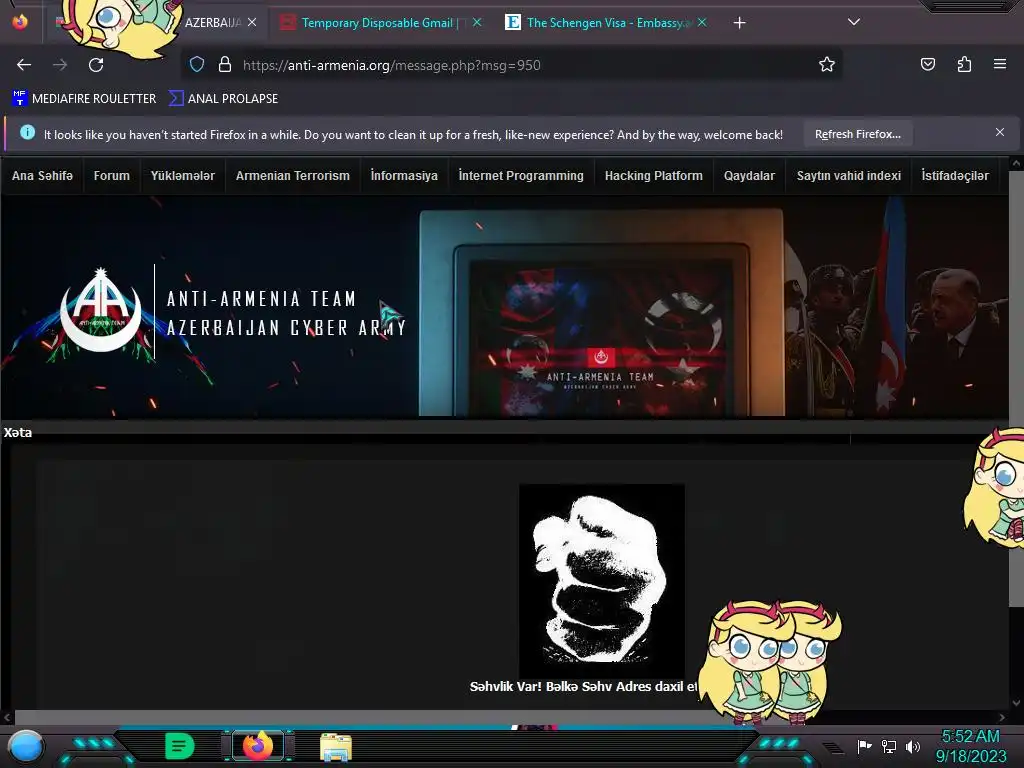View site security lock info
The height and width of the screenshot is (768, 1024).
point(225,64)
